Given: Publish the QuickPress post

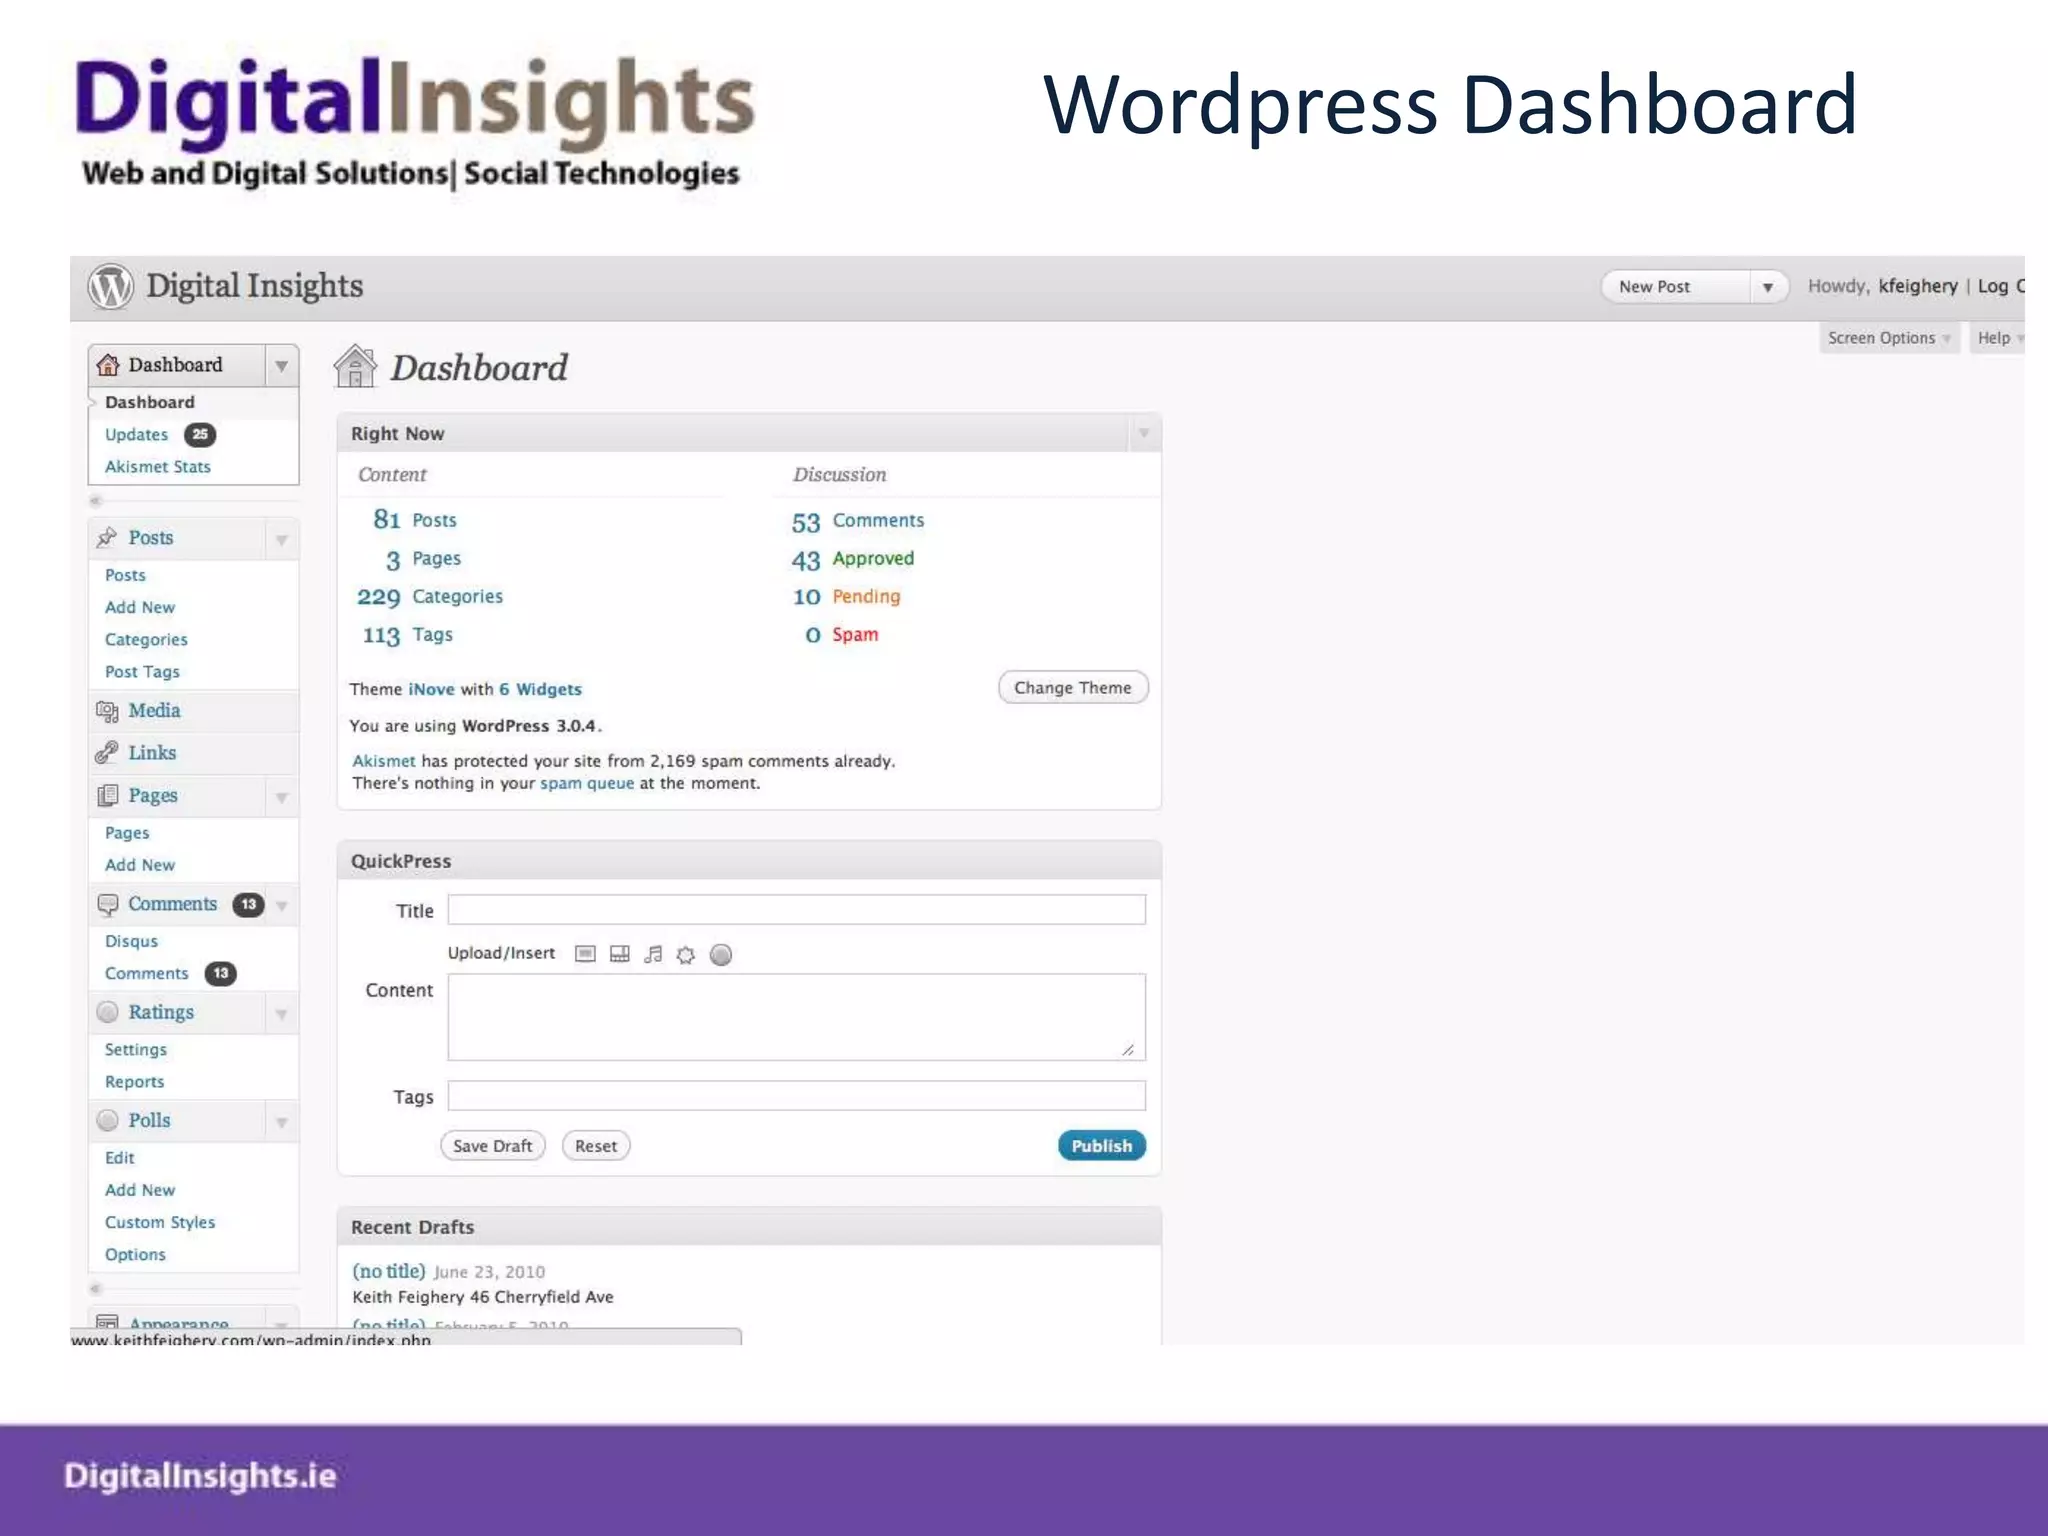Looking at the screenshot, I should point(1102,1146).
